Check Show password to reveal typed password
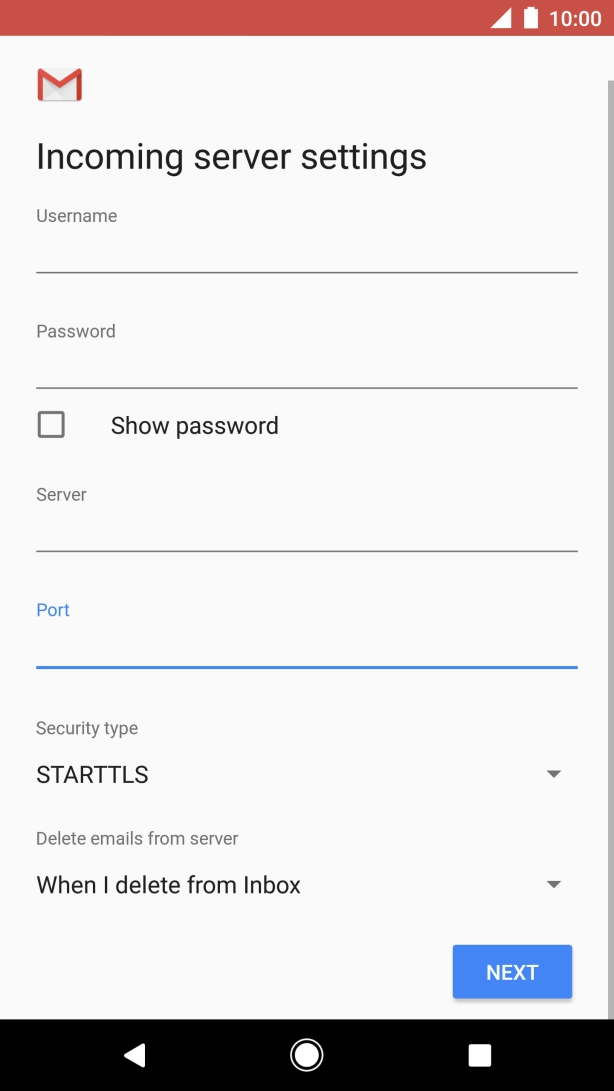The width and height of the screenshot is (614, 1091). pyautogui.click(x=50, y=424)
